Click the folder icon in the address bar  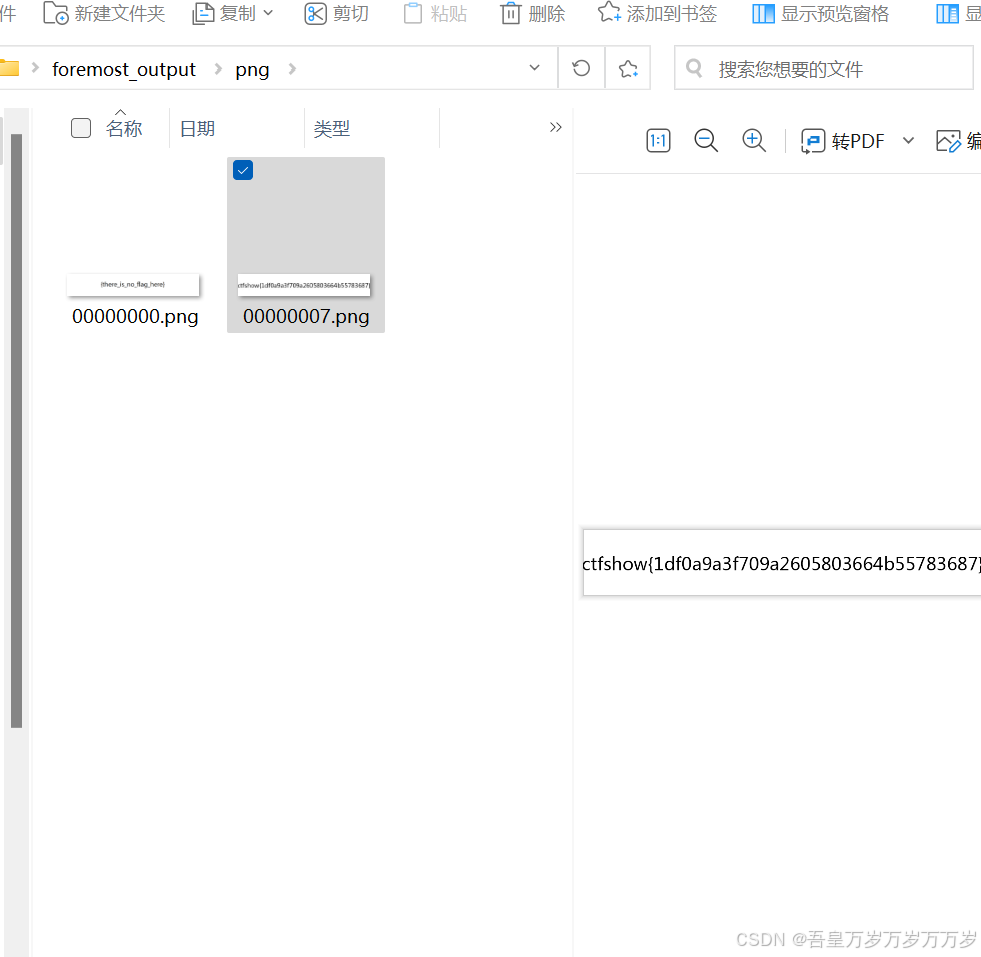[x=9, y=67]
